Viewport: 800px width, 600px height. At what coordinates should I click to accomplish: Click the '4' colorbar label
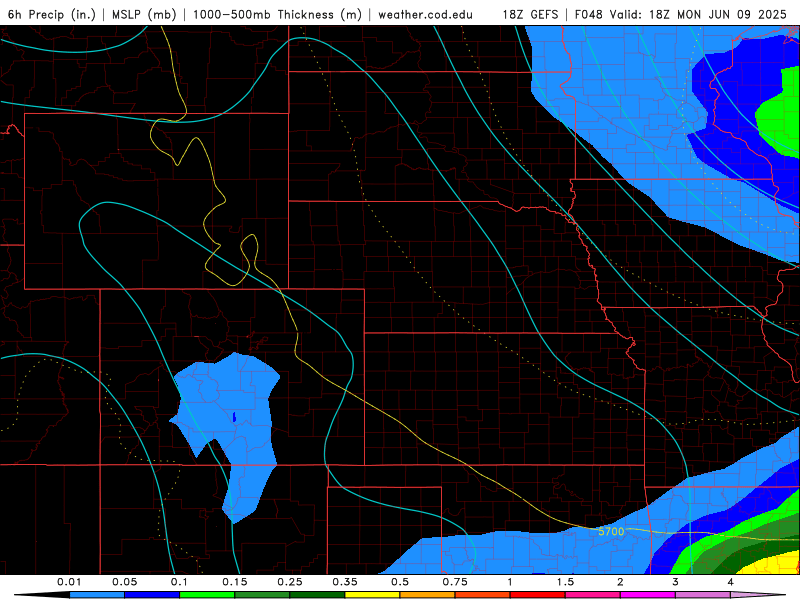731,582
